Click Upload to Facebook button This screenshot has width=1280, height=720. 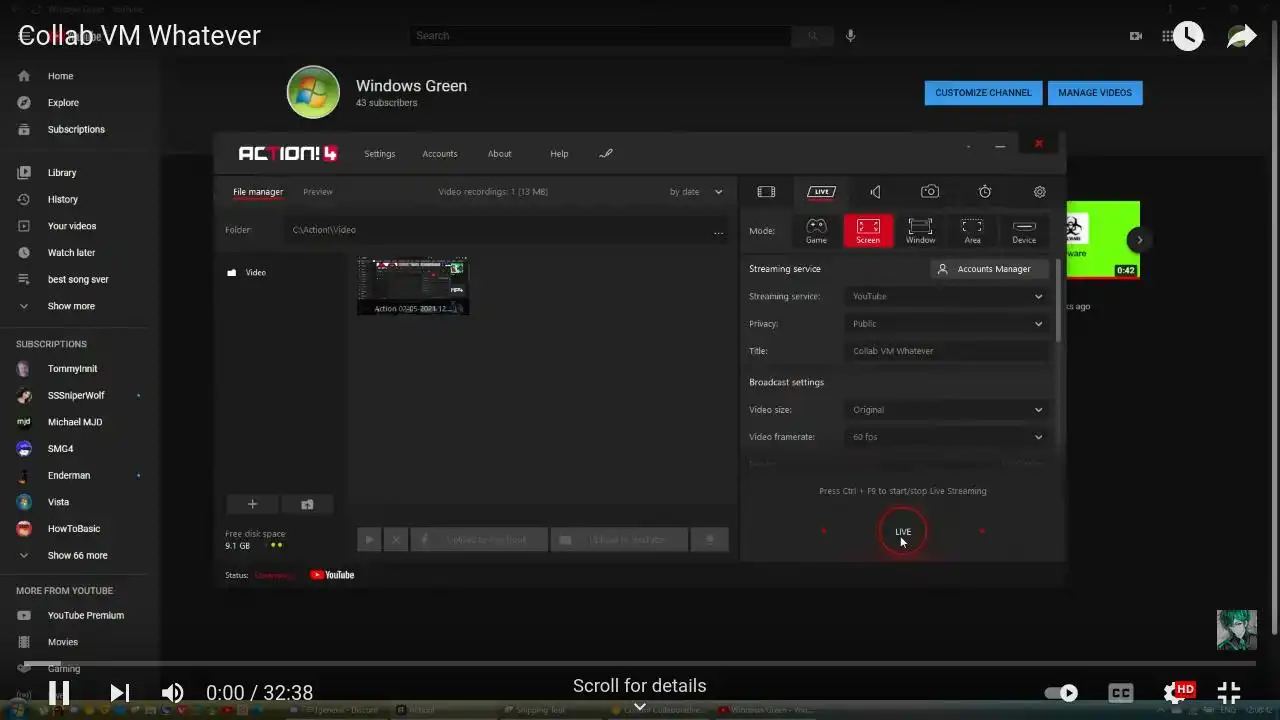(480, 540)
